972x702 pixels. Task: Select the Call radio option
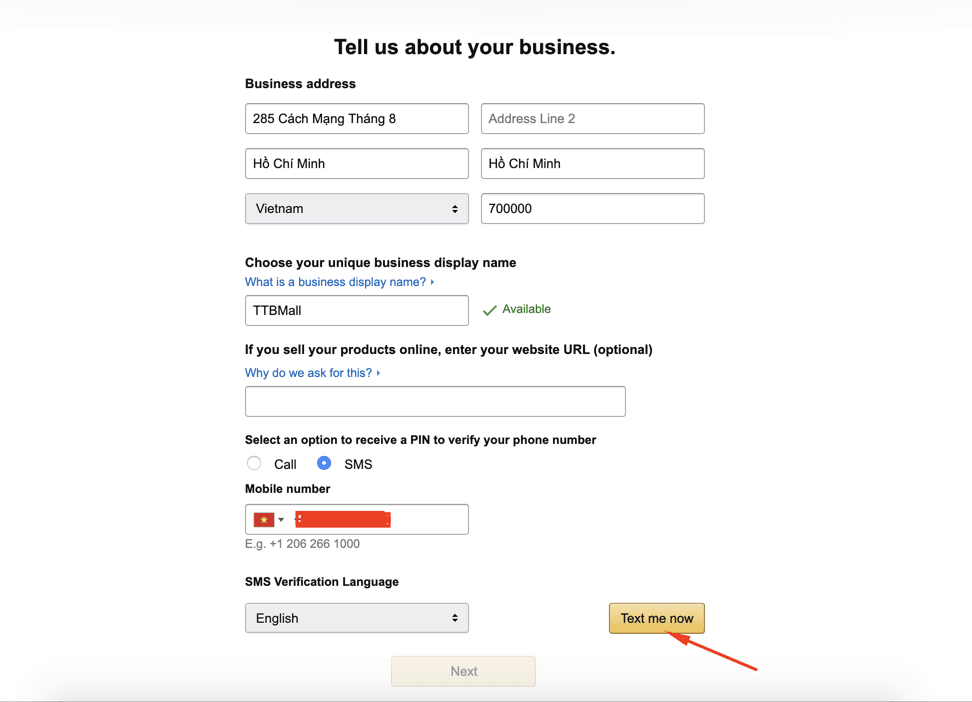254,463
